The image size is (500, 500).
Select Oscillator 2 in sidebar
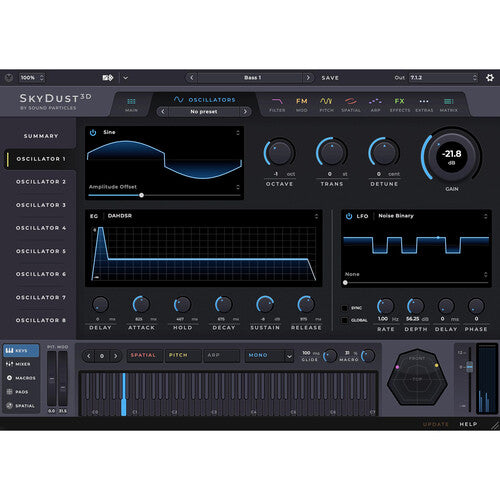pyautogui.click(x=41, y=182)
